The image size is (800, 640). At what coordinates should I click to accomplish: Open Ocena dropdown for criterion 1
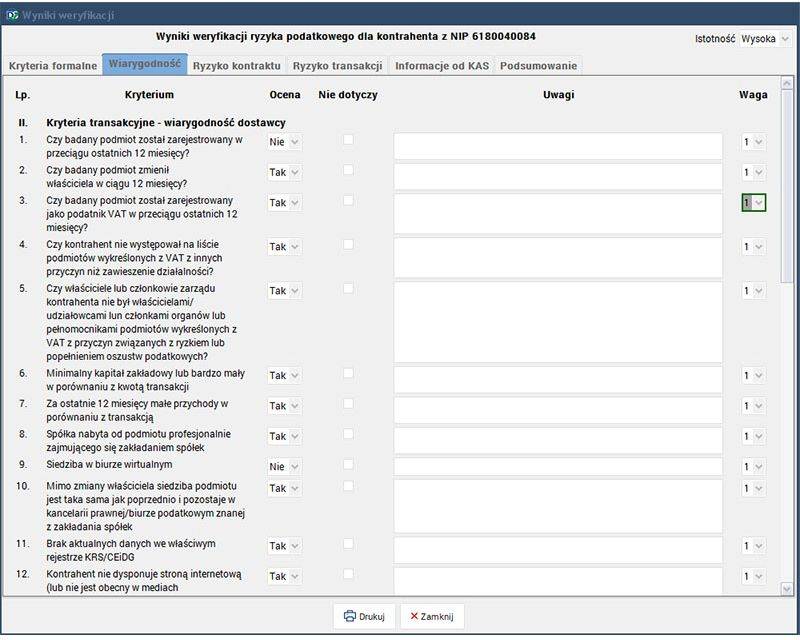point(284,142)
